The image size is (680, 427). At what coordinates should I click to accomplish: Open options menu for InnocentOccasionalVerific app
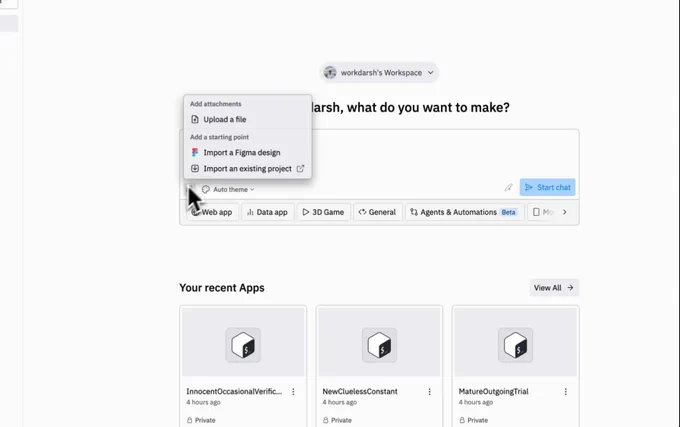click(x=293, y=392)
